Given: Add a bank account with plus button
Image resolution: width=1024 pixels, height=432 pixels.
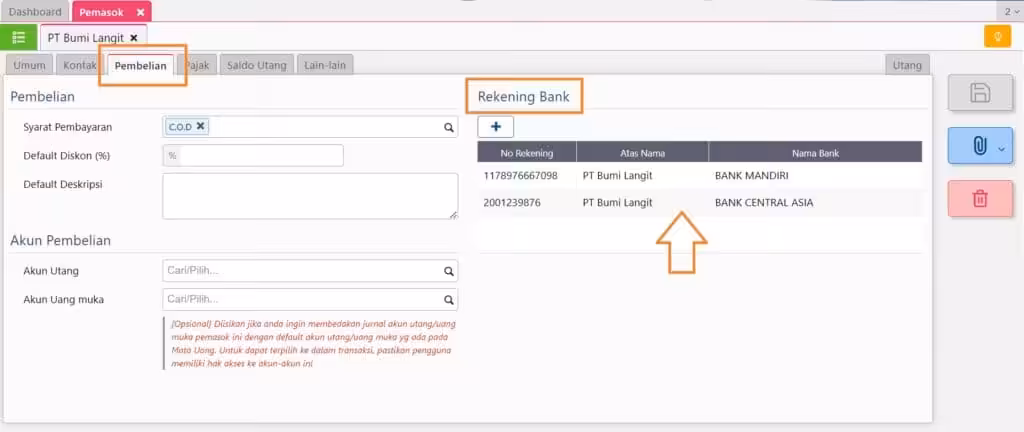Looking at the screenshot, I should pyautogui.click(x=496, y=127).
